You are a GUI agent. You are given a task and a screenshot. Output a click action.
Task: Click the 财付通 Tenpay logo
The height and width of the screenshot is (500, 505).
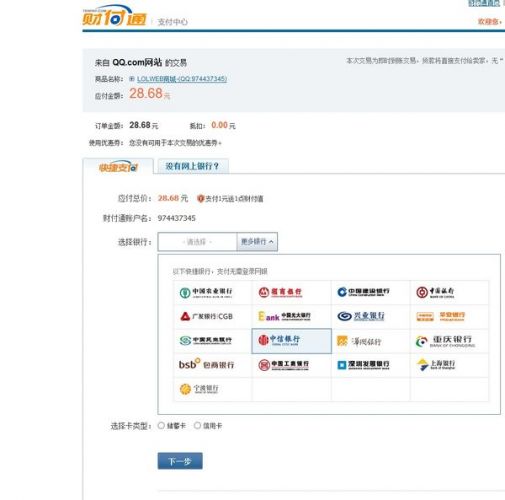[114, 16]
